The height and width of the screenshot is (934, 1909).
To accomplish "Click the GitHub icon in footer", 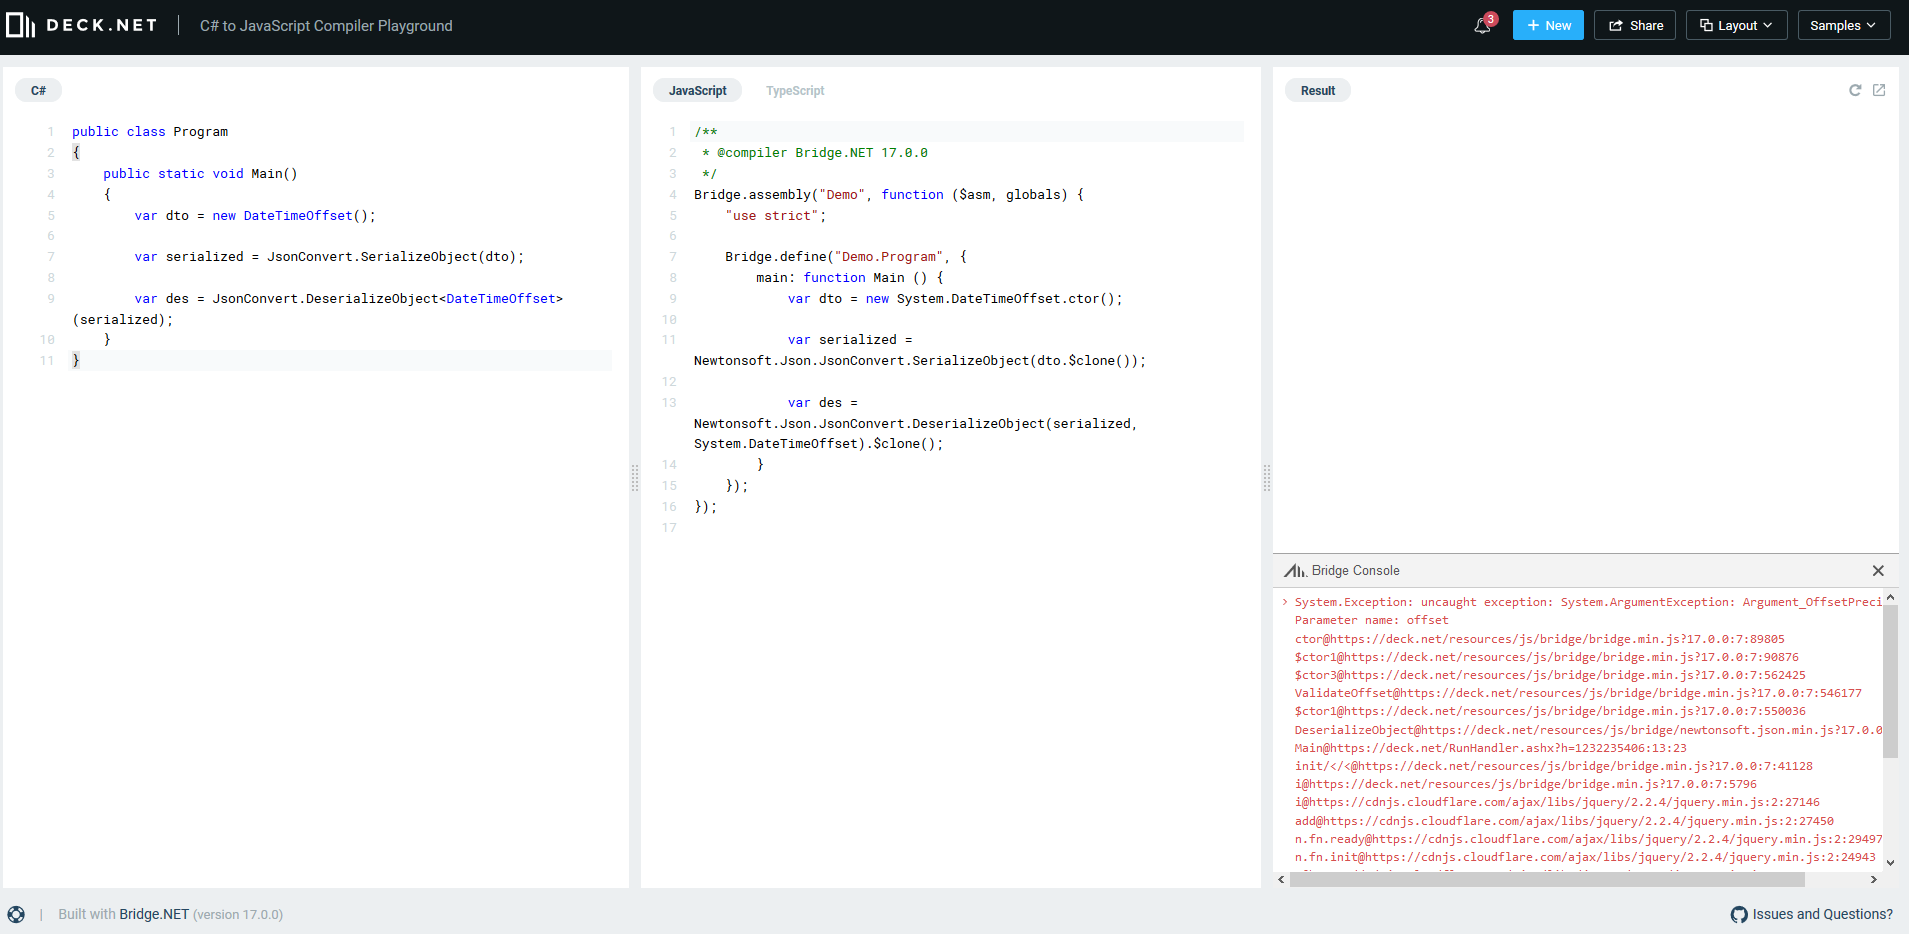I will 1739,914.
